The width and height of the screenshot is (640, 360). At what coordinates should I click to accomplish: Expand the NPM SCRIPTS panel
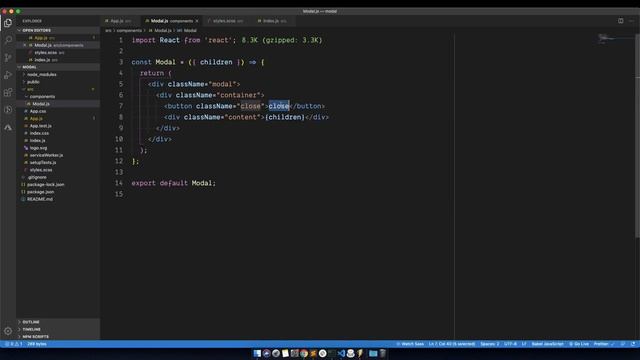[x=58, y=337]
